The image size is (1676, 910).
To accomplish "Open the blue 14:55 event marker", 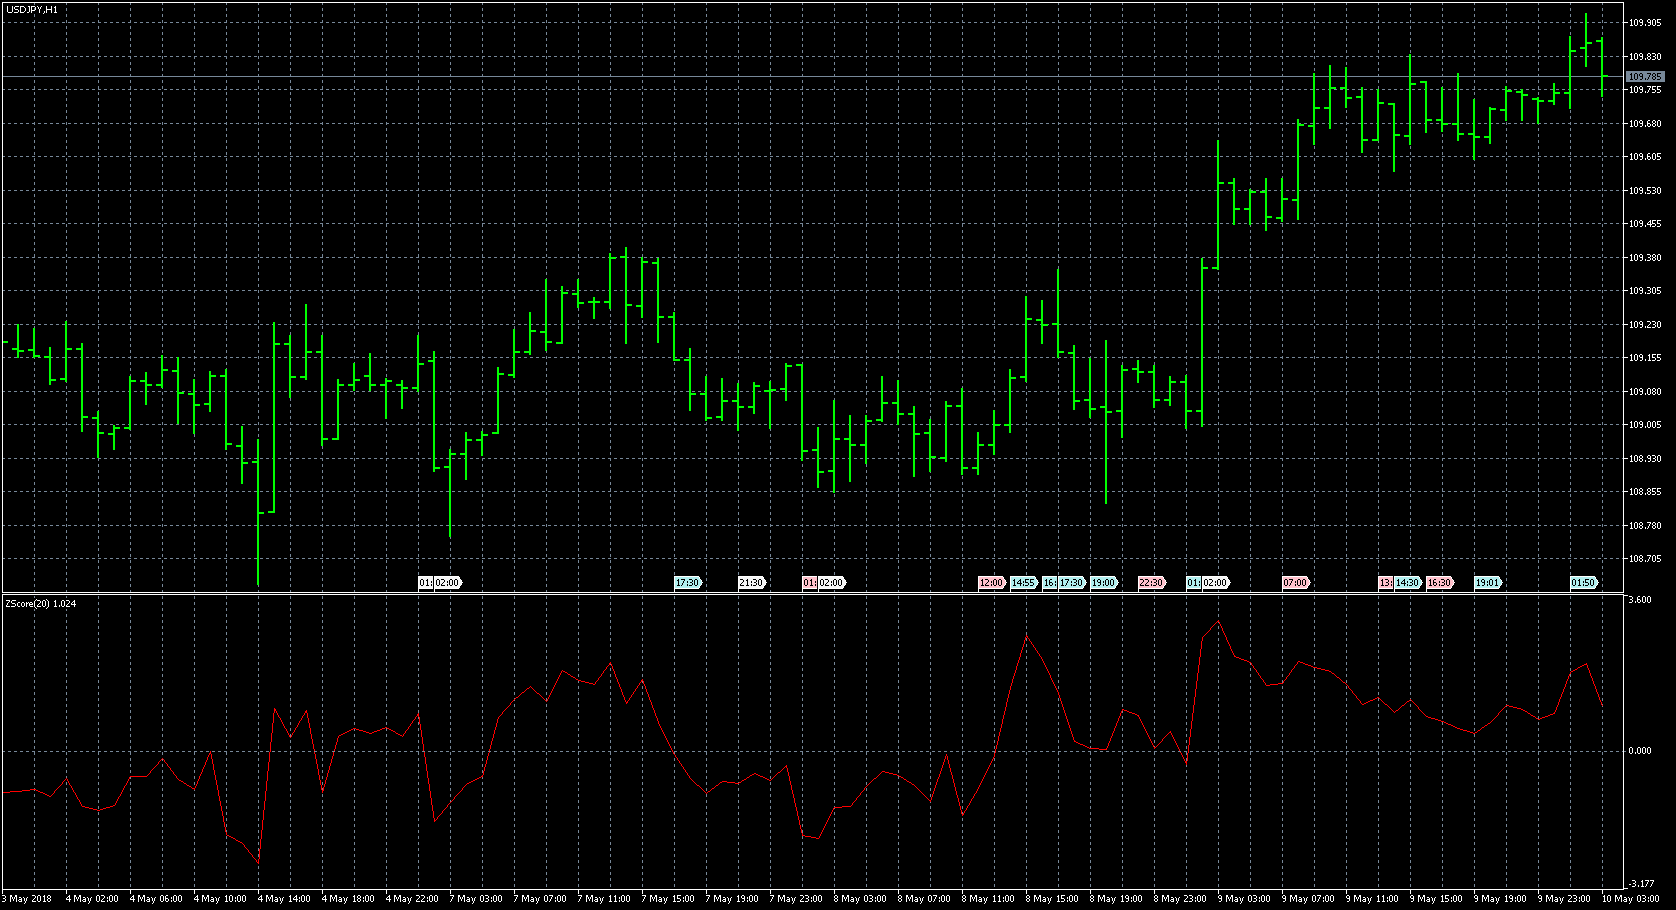I will click(x=1023, y=583).
